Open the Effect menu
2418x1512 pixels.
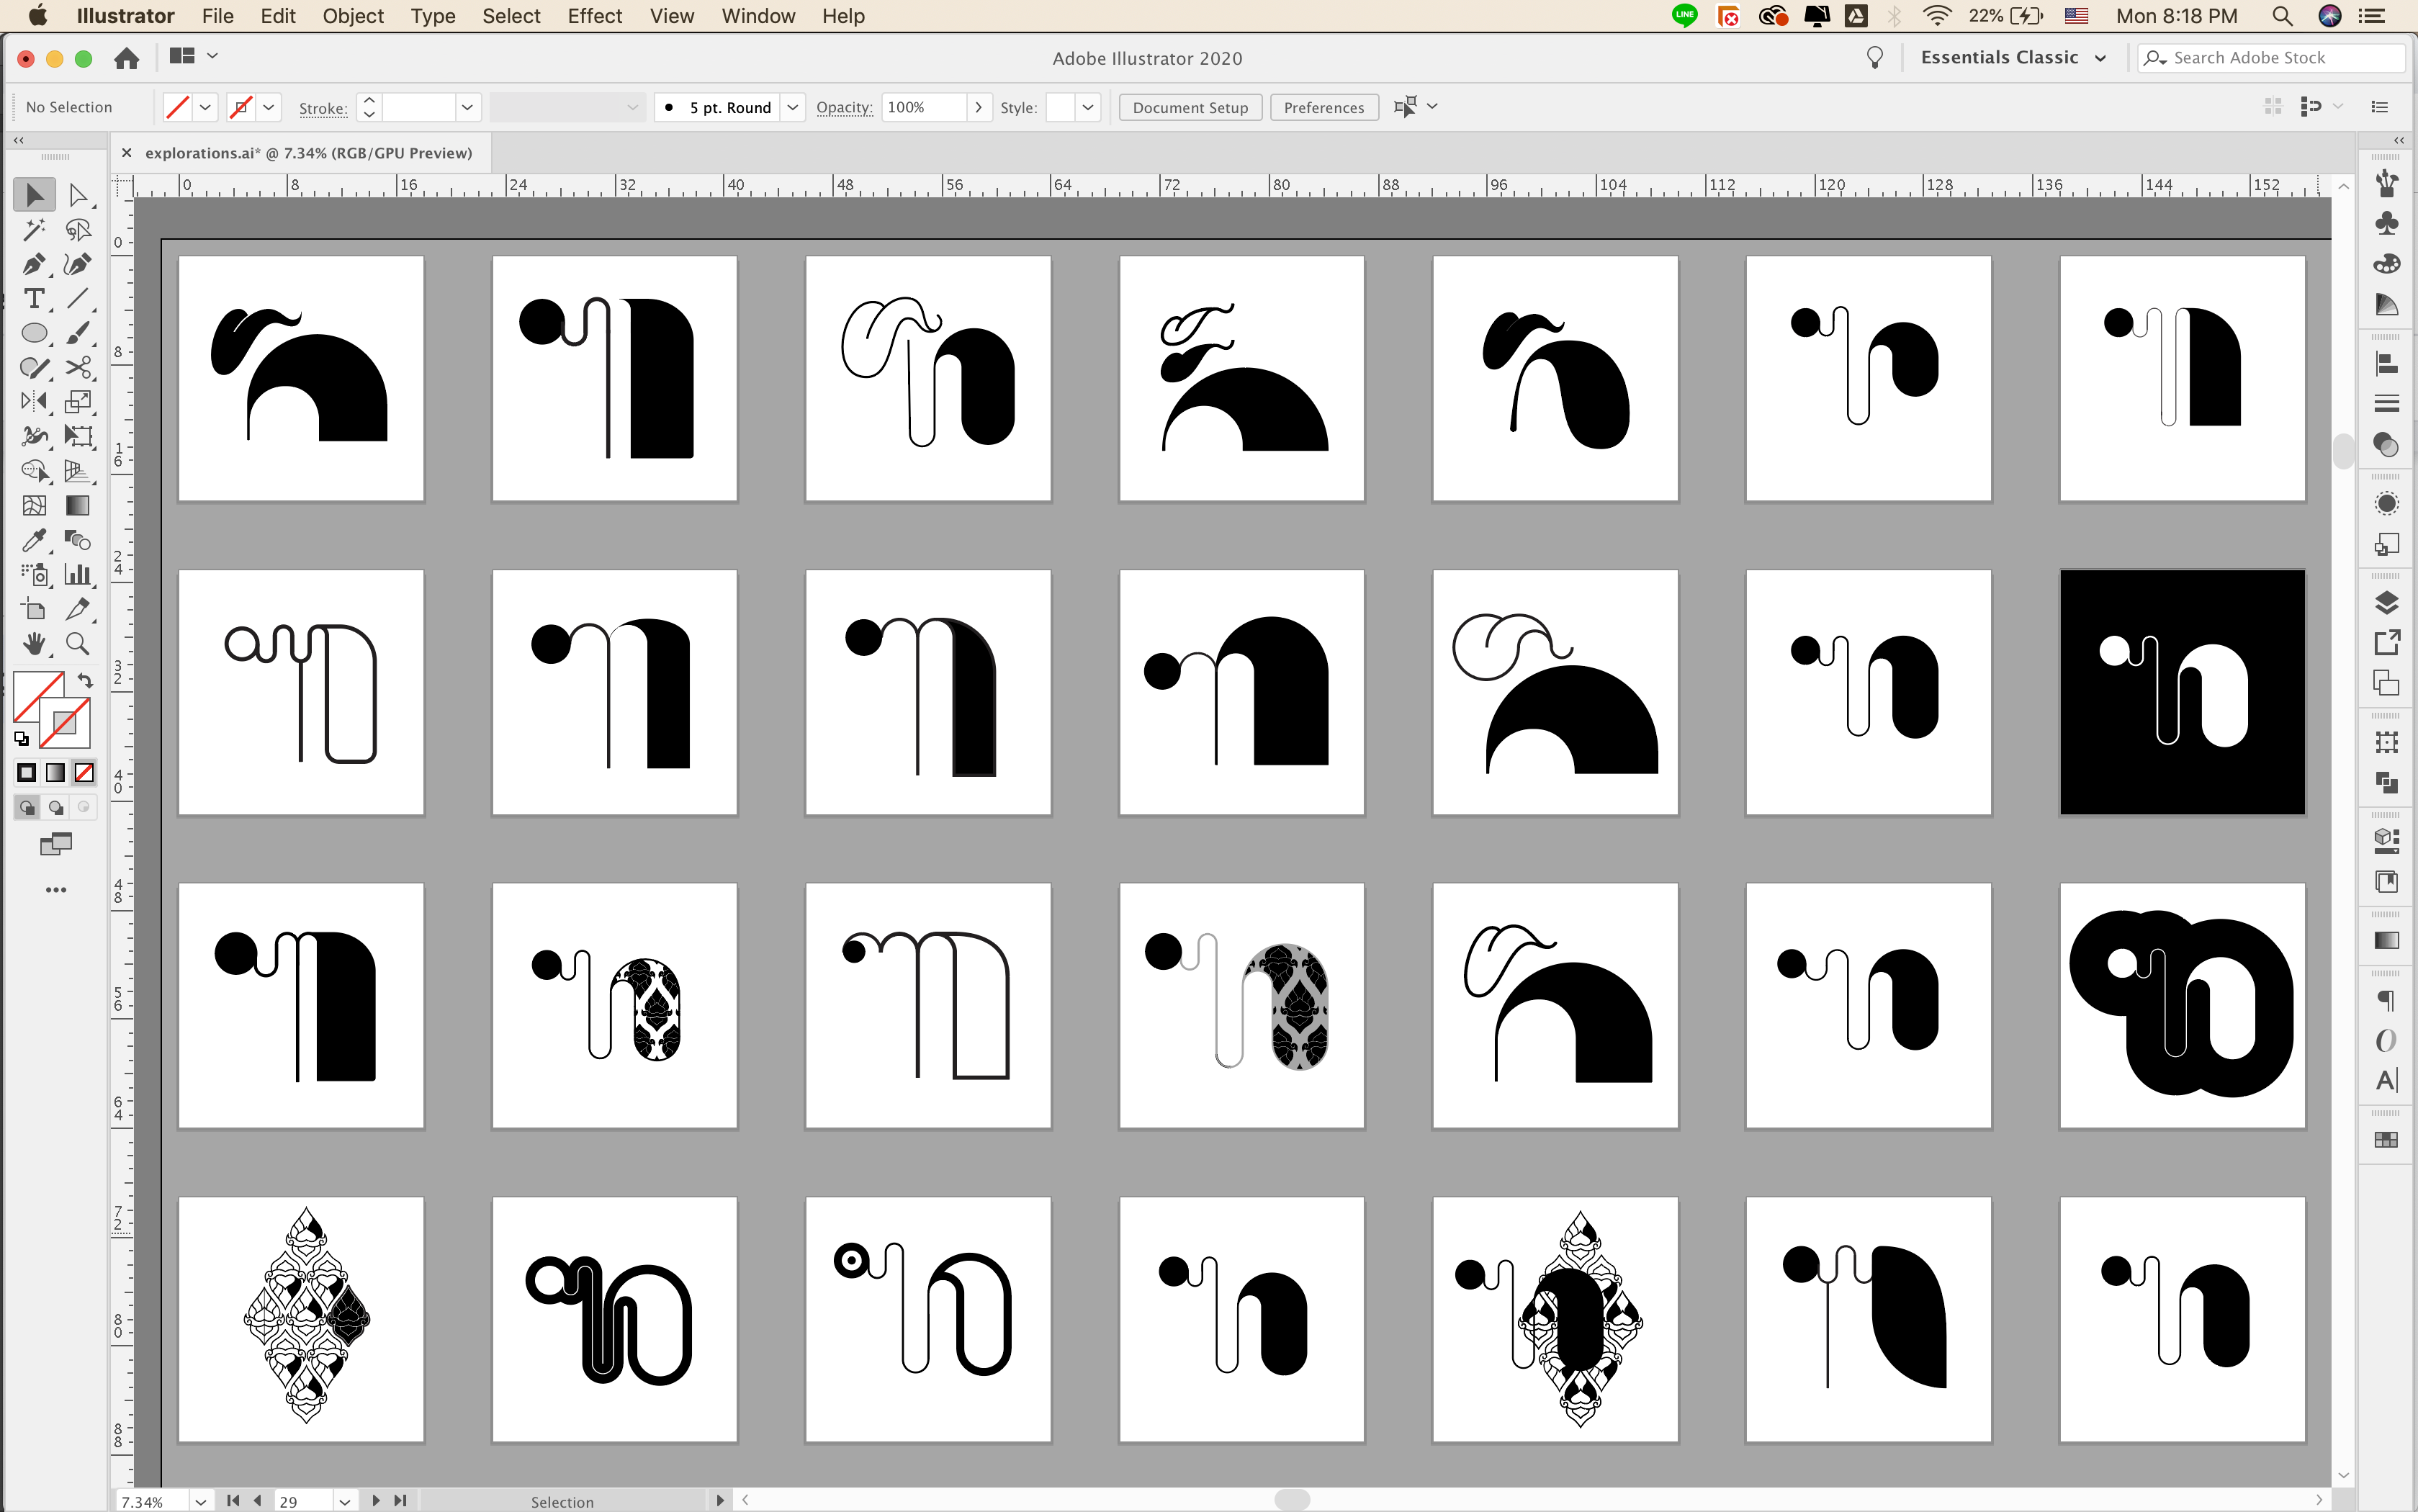pos(594,16)
